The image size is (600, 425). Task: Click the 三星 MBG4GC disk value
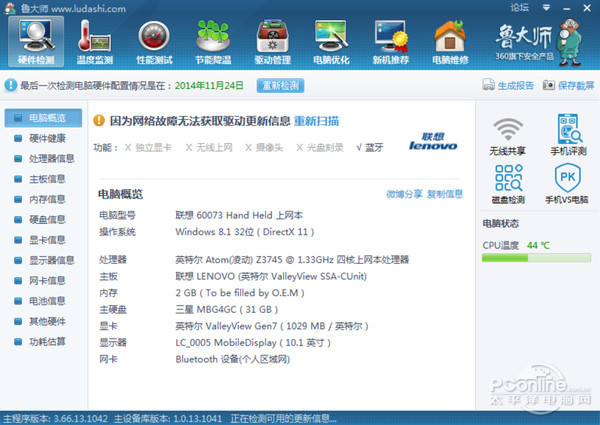[227, 309]
